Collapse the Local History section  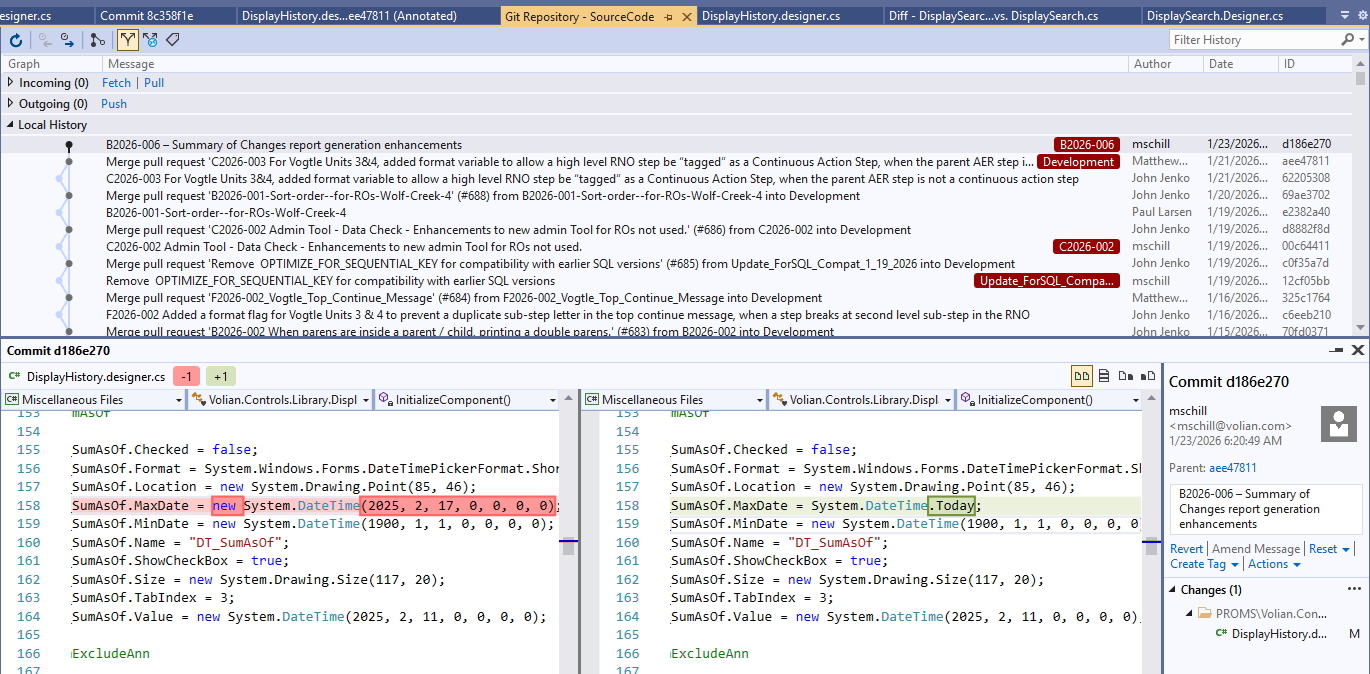coord(11,125)
